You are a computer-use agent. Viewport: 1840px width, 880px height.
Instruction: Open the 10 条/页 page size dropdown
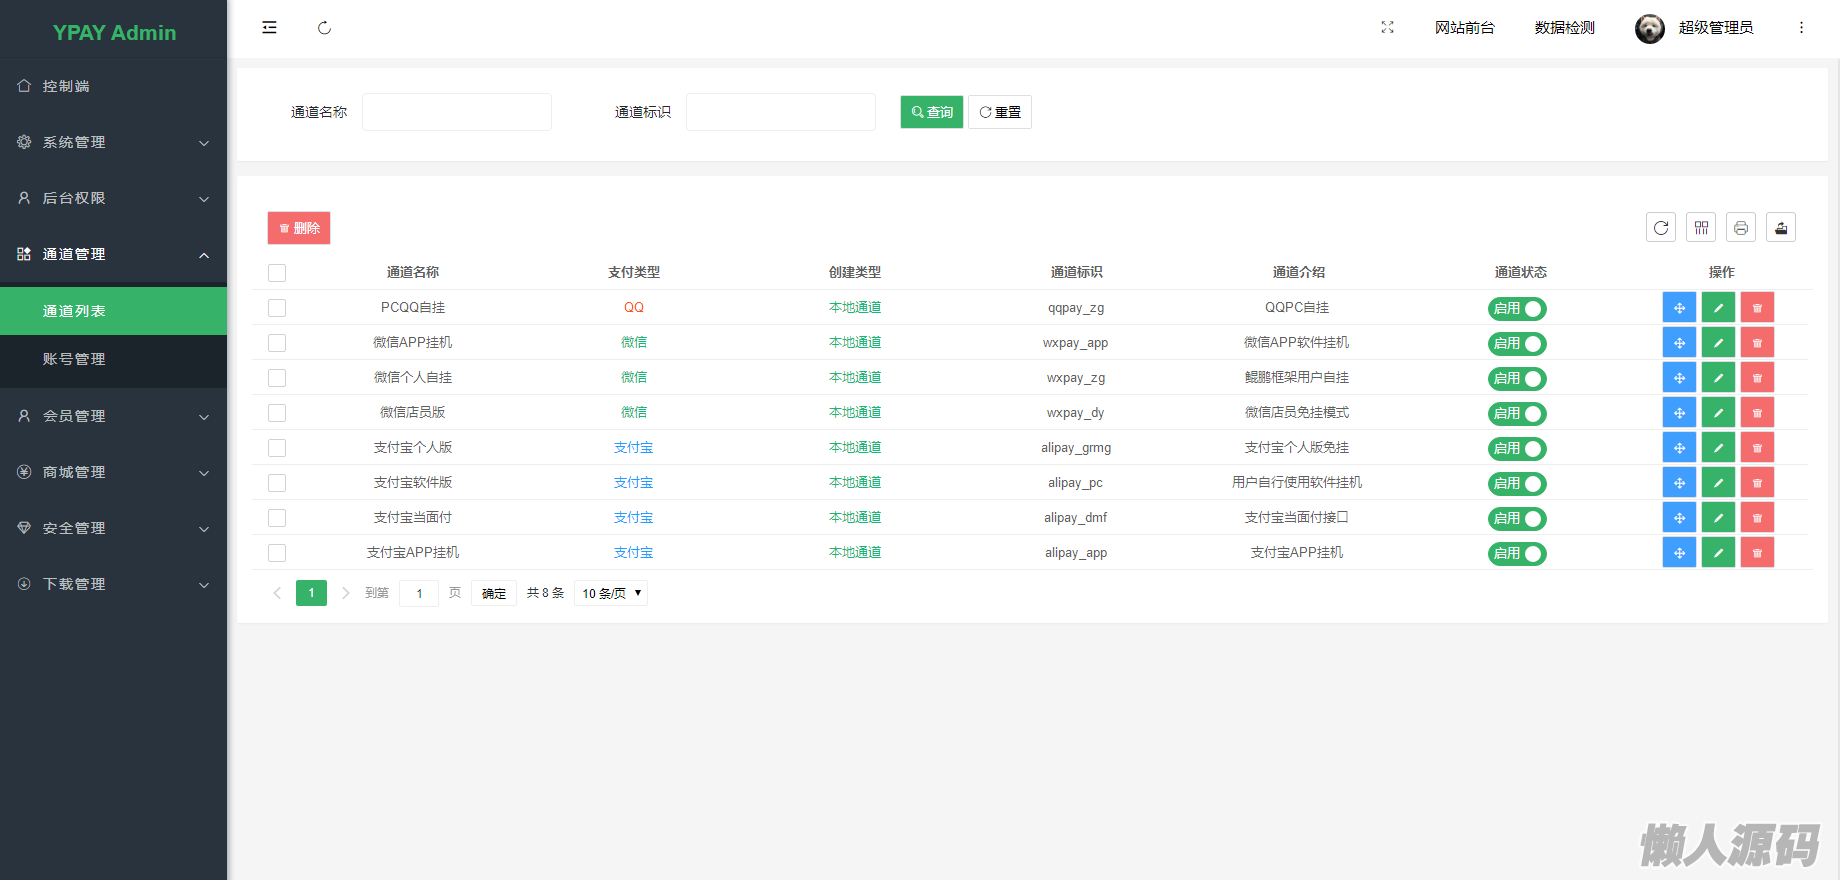tap(611, 593)
